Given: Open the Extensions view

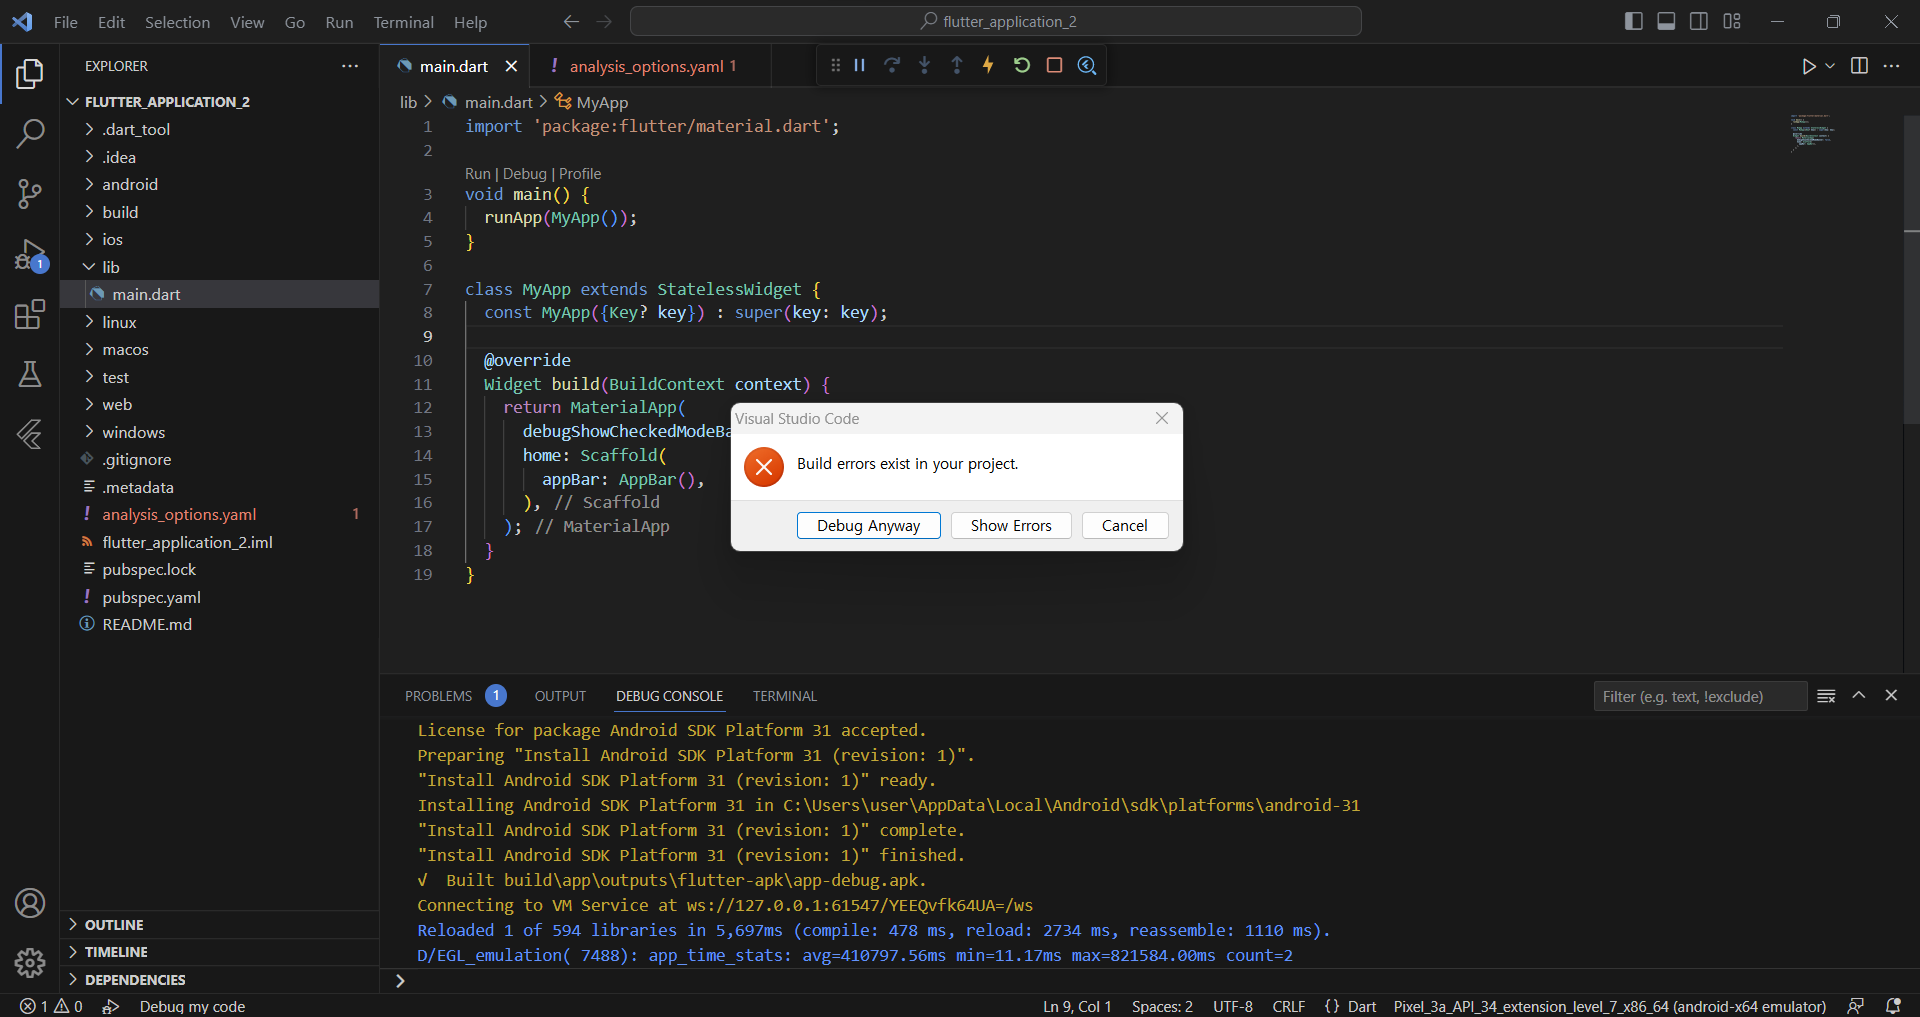Looking at the screenshot, I should [30, 315].
